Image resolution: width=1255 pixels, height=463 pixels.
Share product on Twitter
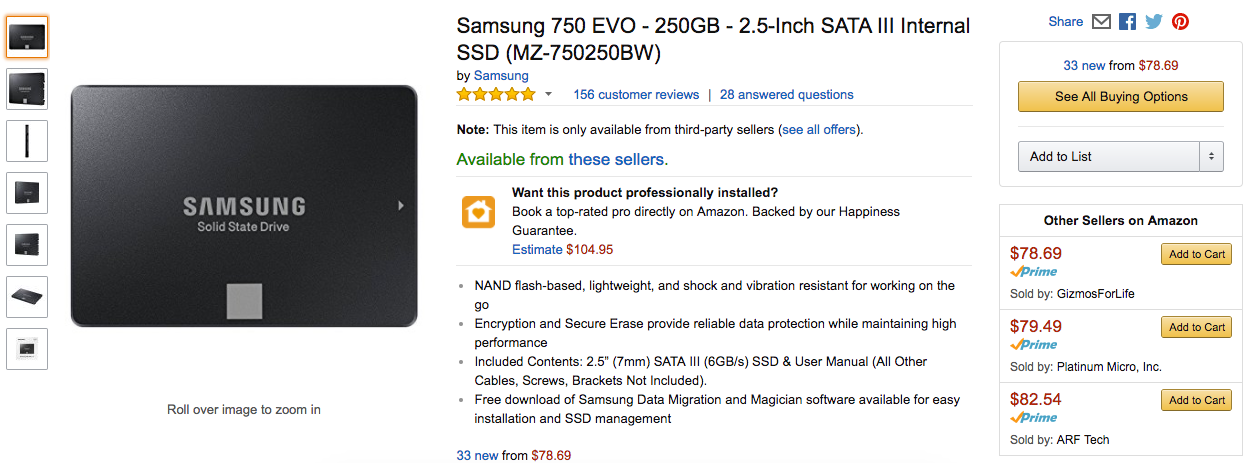1154,22
